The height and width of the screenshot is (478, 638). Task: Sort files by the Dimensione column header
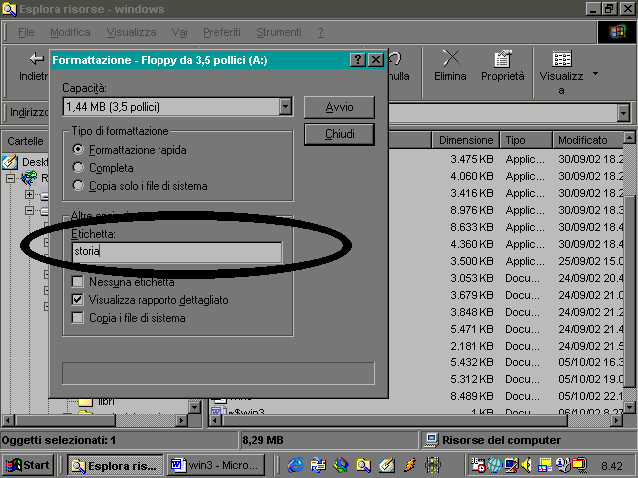(x=465, y=140)
